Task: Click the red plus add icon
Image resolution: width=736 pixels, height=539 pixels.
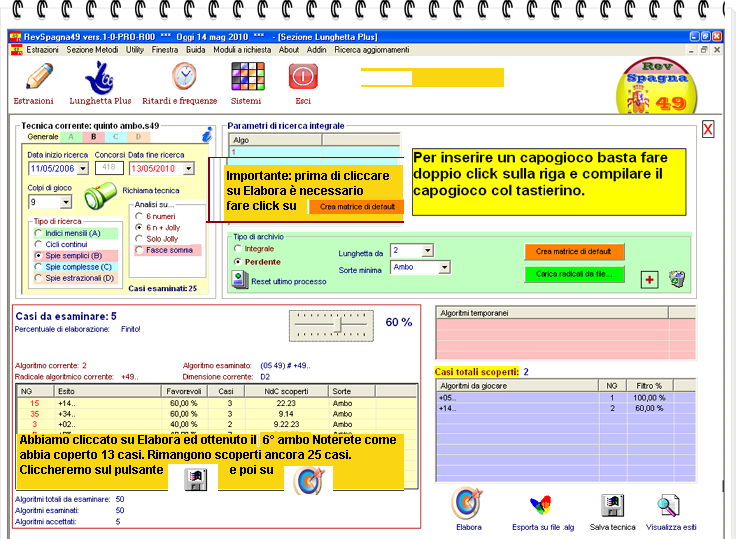Action: click(x=650, y=280)
